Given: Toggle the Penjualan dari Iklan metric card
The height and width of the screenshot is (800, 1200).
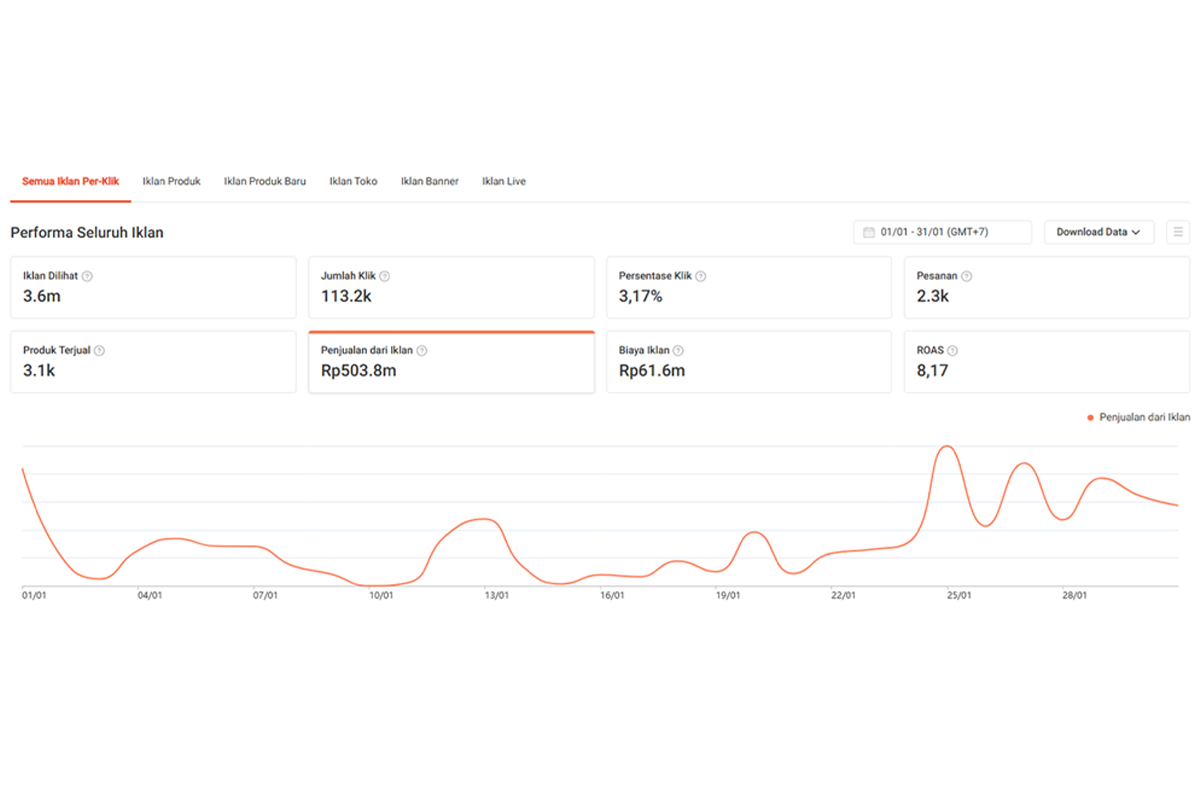Looking at the screenshot, I should point(451,362).
